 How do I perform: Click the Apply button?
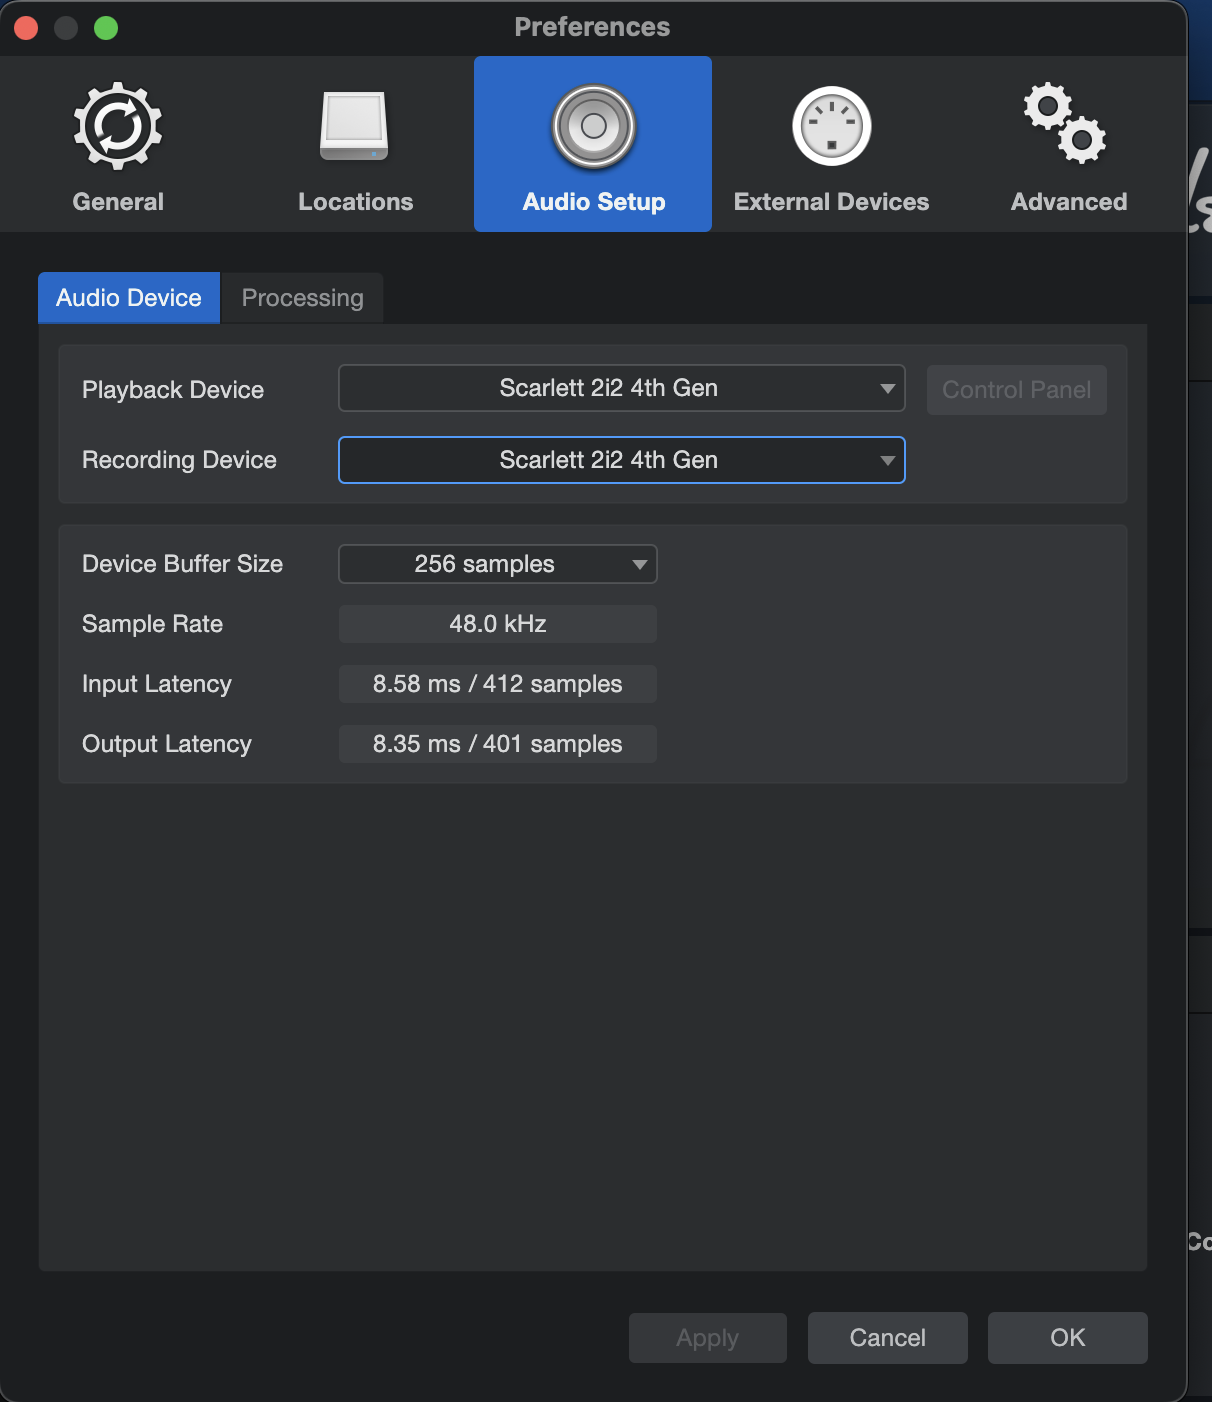(708, 1338)
